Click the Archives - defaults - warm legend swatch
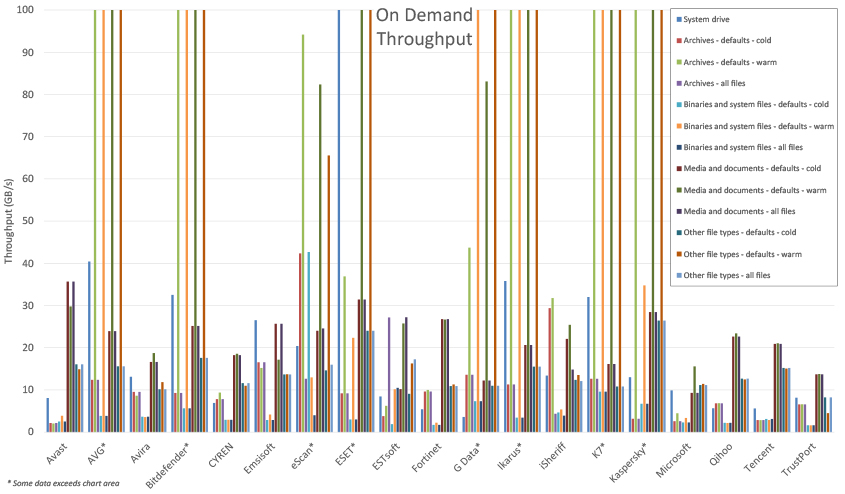This screenshot has width=845, height=494. 680,62
